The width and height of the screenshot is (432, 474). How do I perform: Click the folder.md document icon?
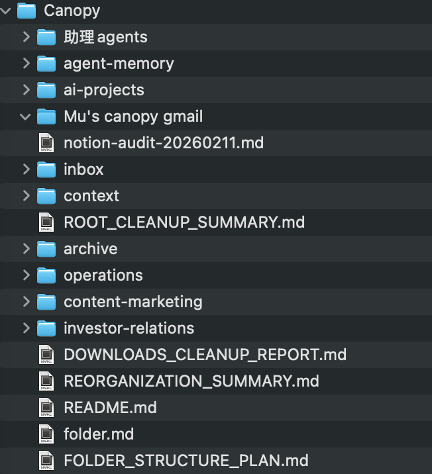46,434
